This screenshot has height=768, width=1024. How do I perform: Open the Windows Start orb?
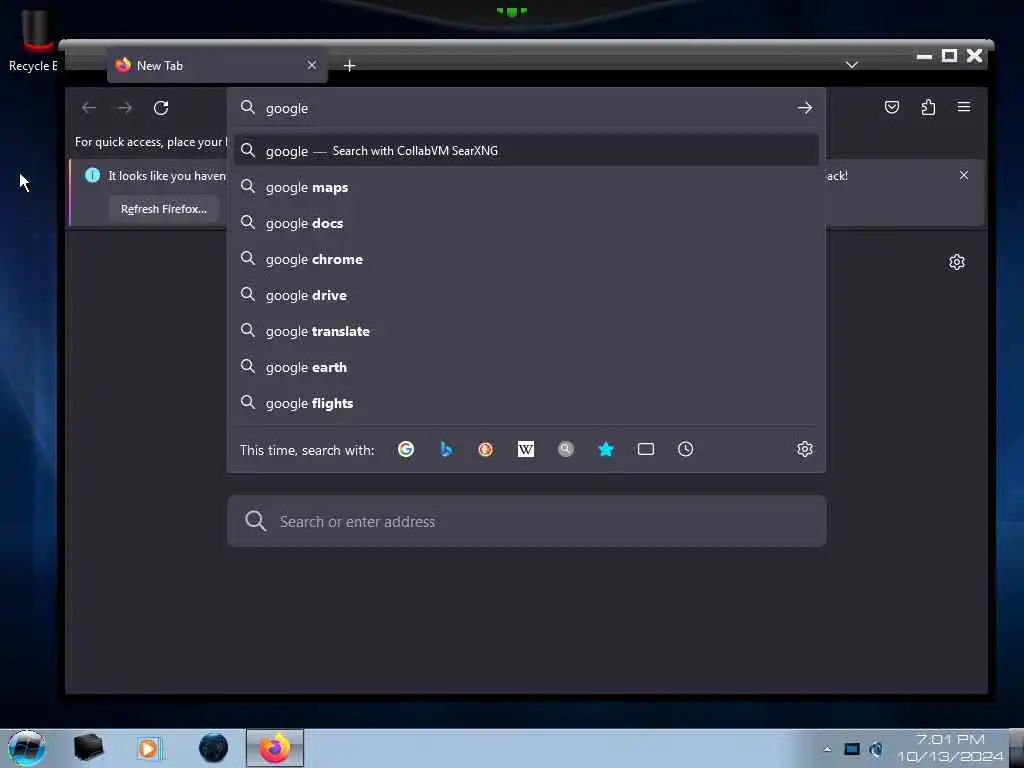click(x=26, y=748)
